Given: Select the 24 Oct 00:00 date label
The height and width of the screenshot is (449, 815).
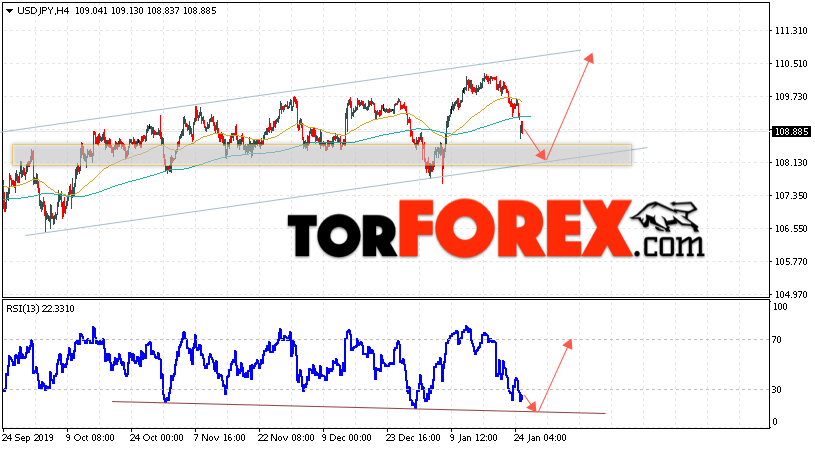Looking at the screenshot, I should pos(156,438).
